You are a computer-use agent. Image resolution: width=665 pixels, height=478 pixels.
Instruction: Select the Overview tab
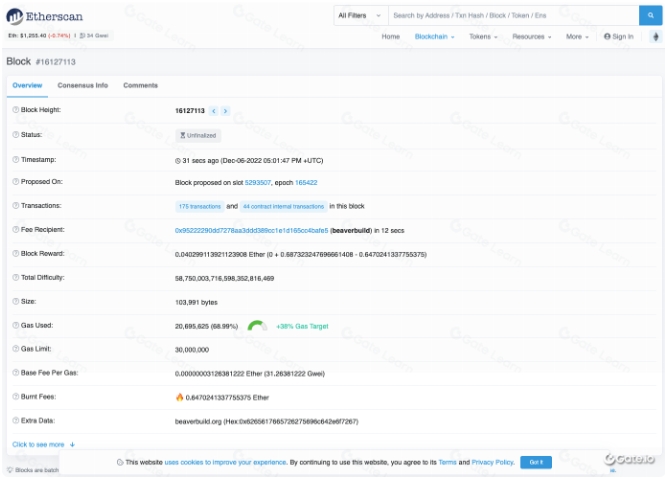point(27,85)
